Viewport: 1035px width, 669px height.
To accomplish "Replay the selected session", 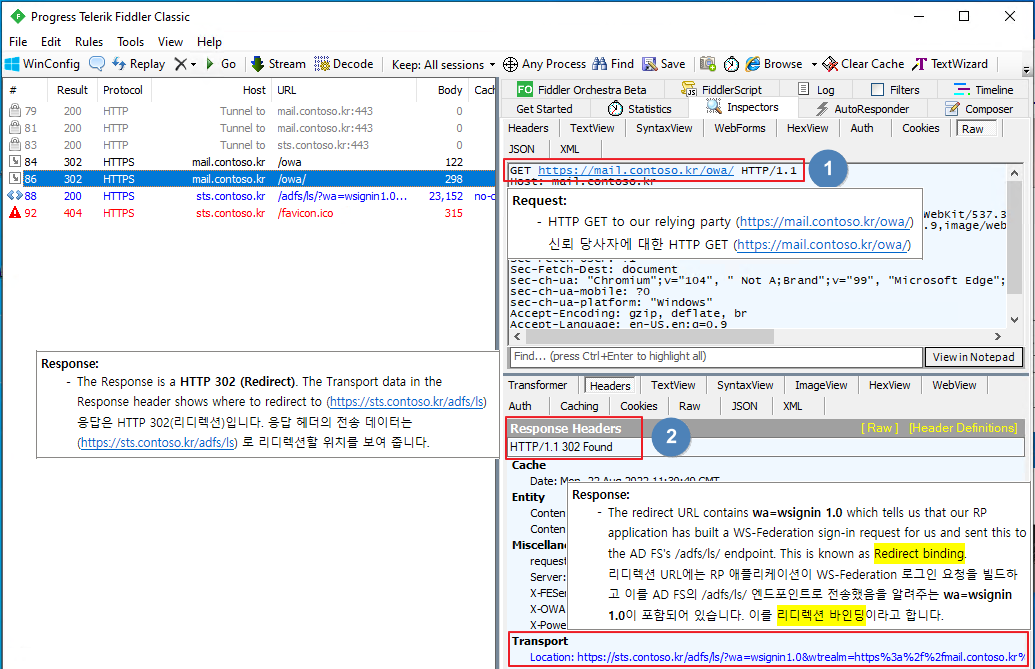I will click(139, 64).
